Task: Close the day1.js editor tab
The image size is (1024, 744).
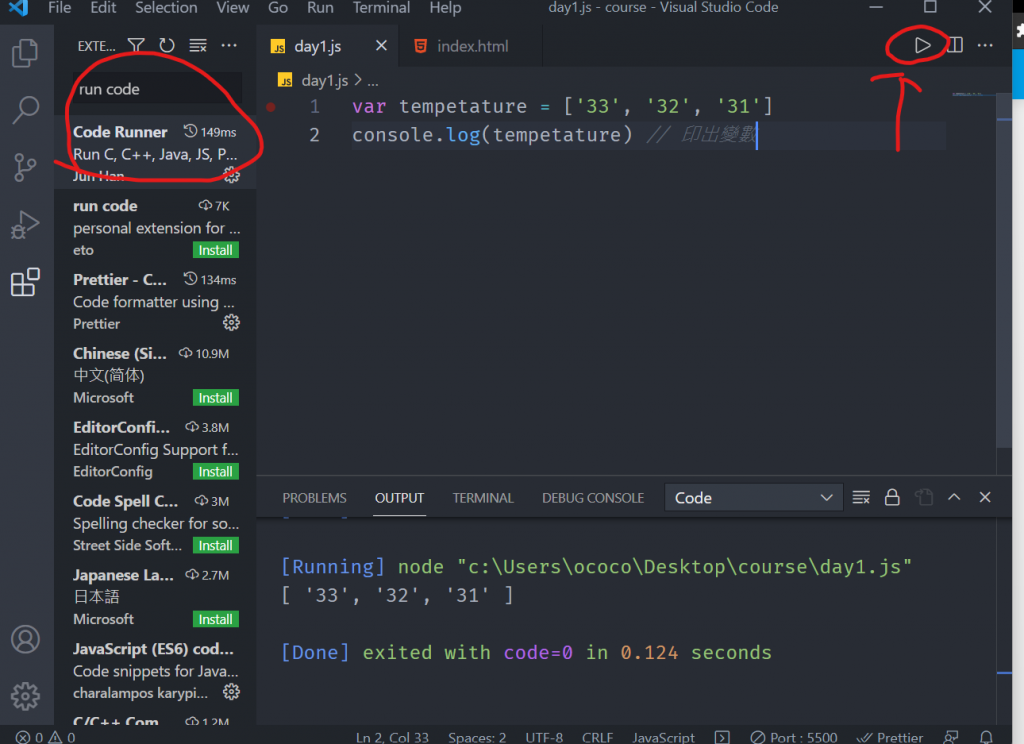Action: (x=381, y=45)
